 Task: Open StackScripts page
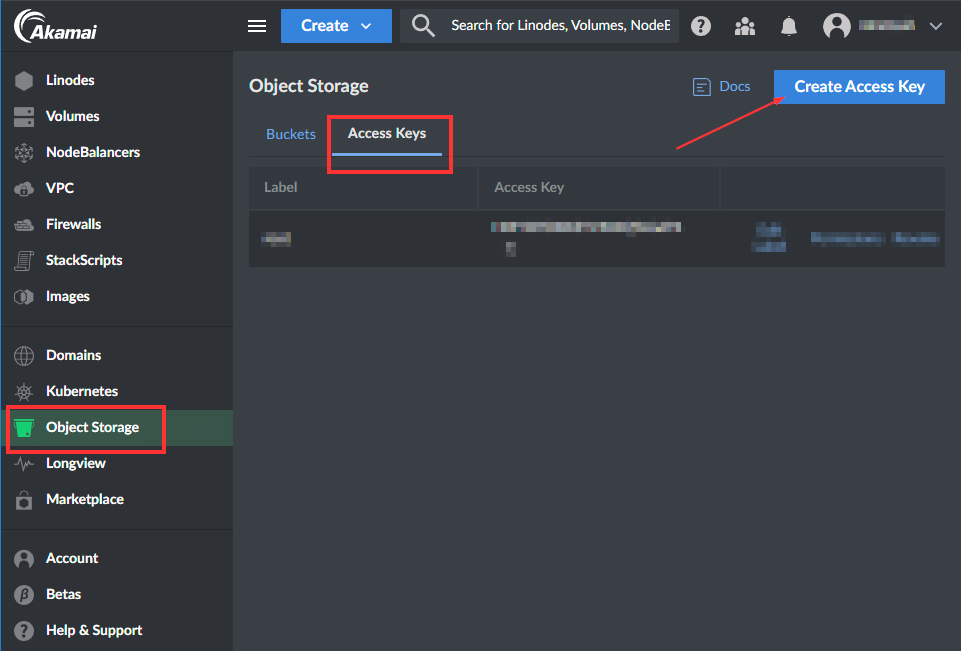point(84,261)
